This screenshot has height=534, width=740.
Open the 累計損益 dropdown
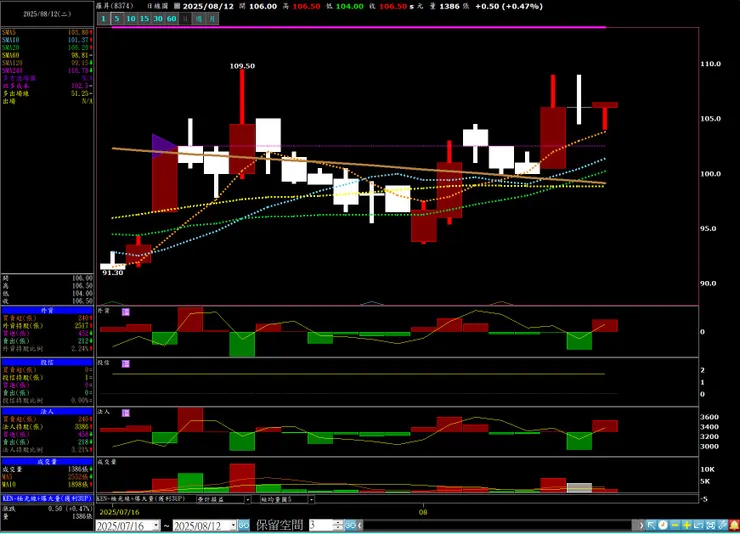click(x=247, y=499)
